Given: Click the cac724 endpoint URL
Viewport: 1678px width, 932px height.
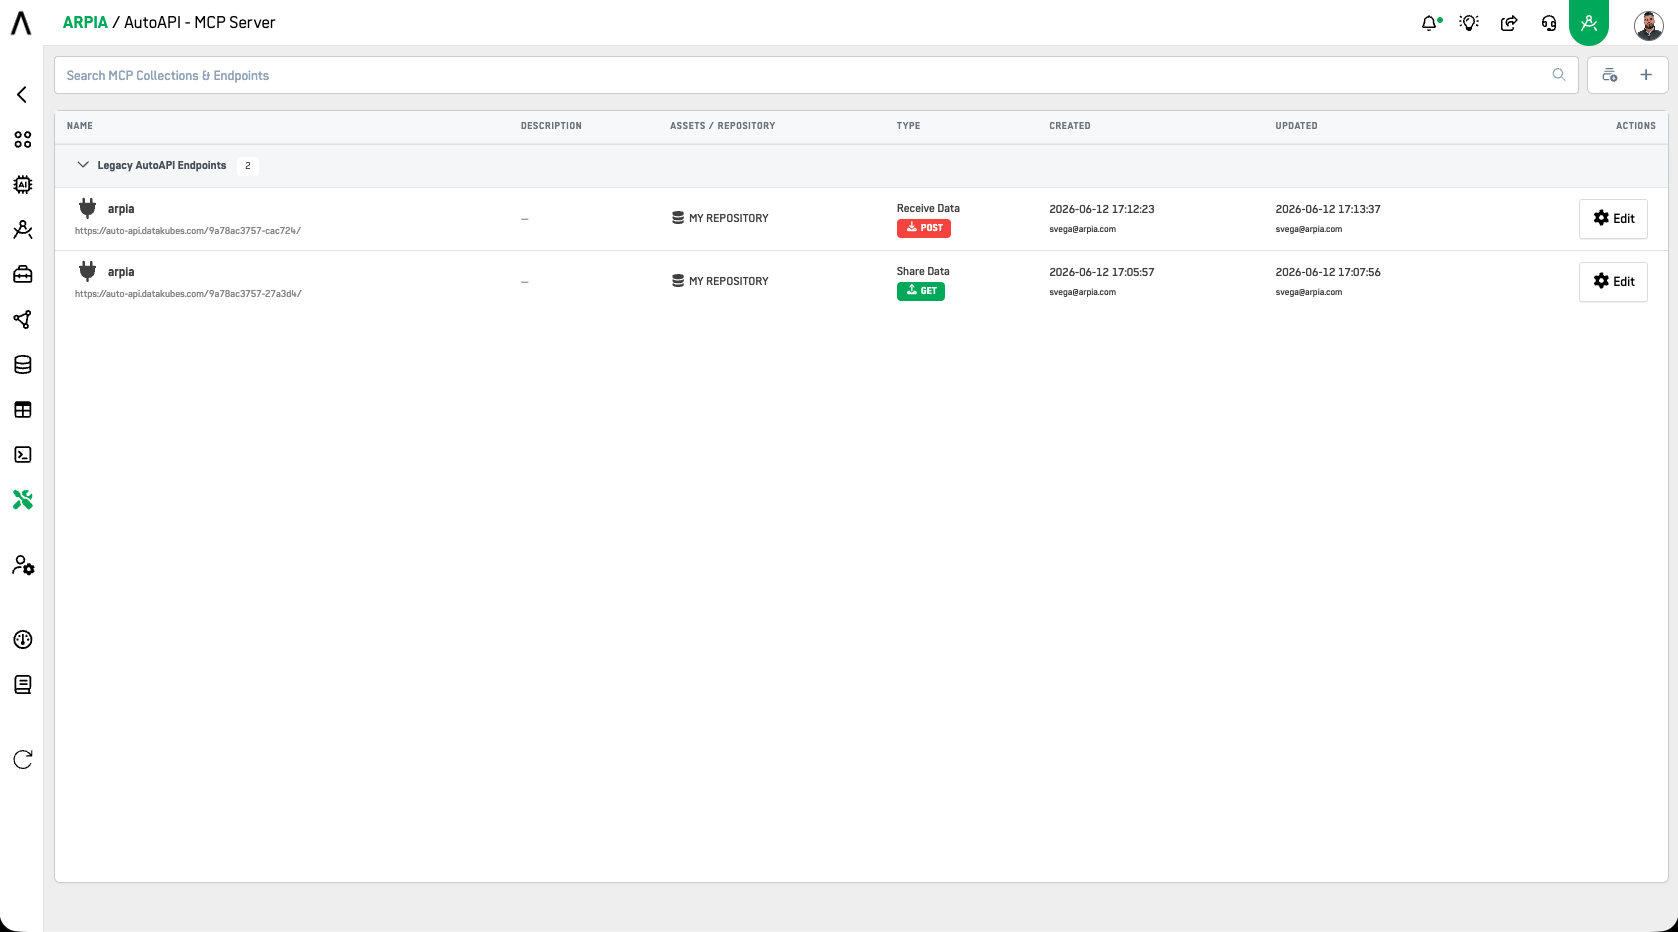Looking at the screenshot, I should 188,231.
